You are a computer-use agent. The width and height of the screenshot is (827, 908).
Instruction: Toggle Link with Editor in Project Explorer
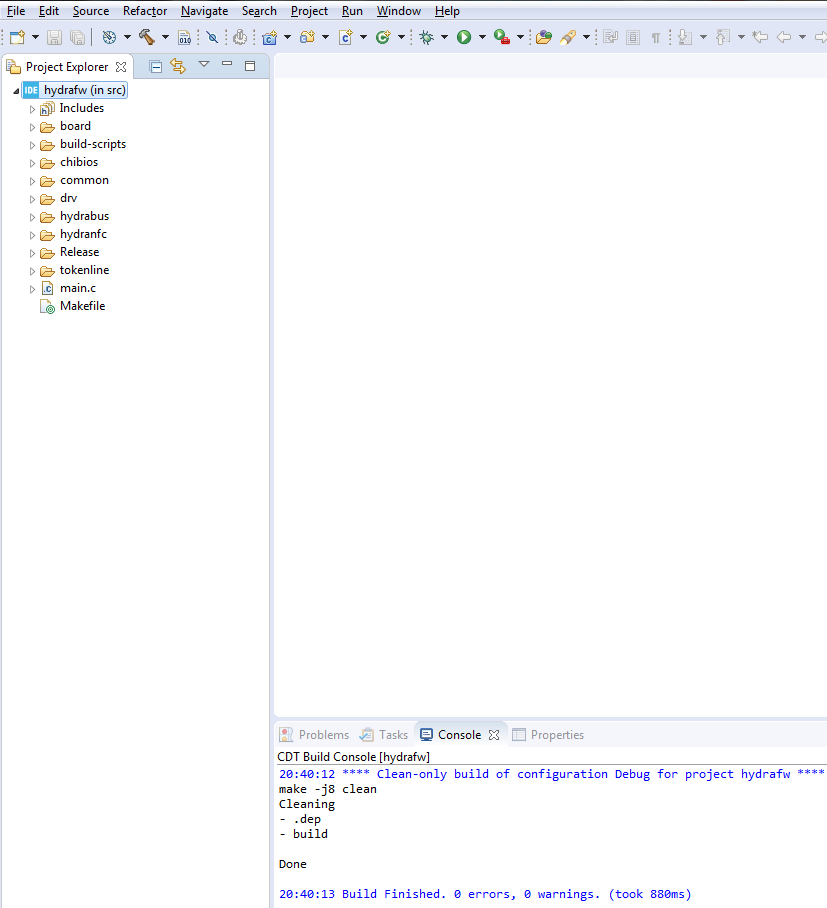click(178, 67)
